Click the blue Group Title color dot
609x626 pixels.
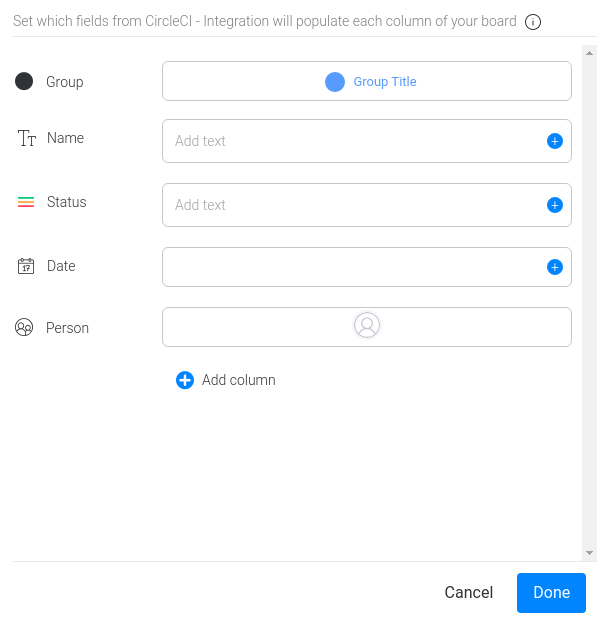(335, 82)
